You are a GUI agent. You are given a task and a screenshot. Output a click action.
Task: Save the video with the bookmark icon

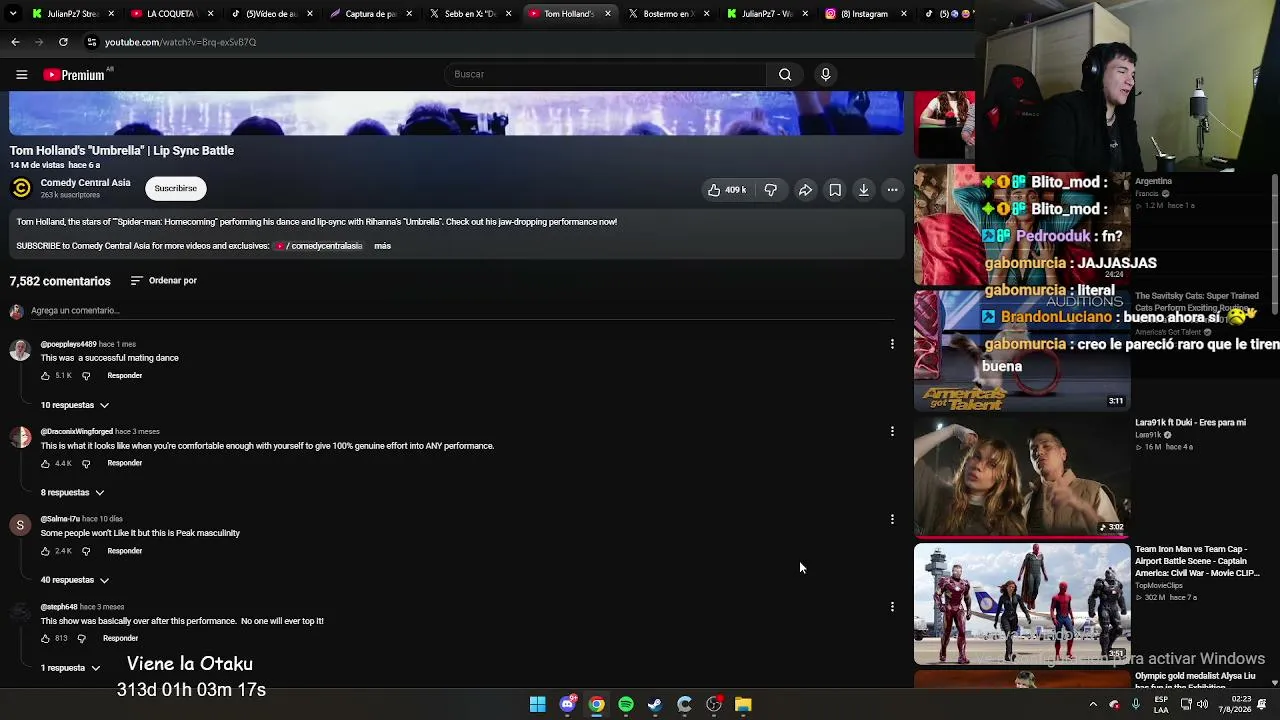tap(835, 190)
